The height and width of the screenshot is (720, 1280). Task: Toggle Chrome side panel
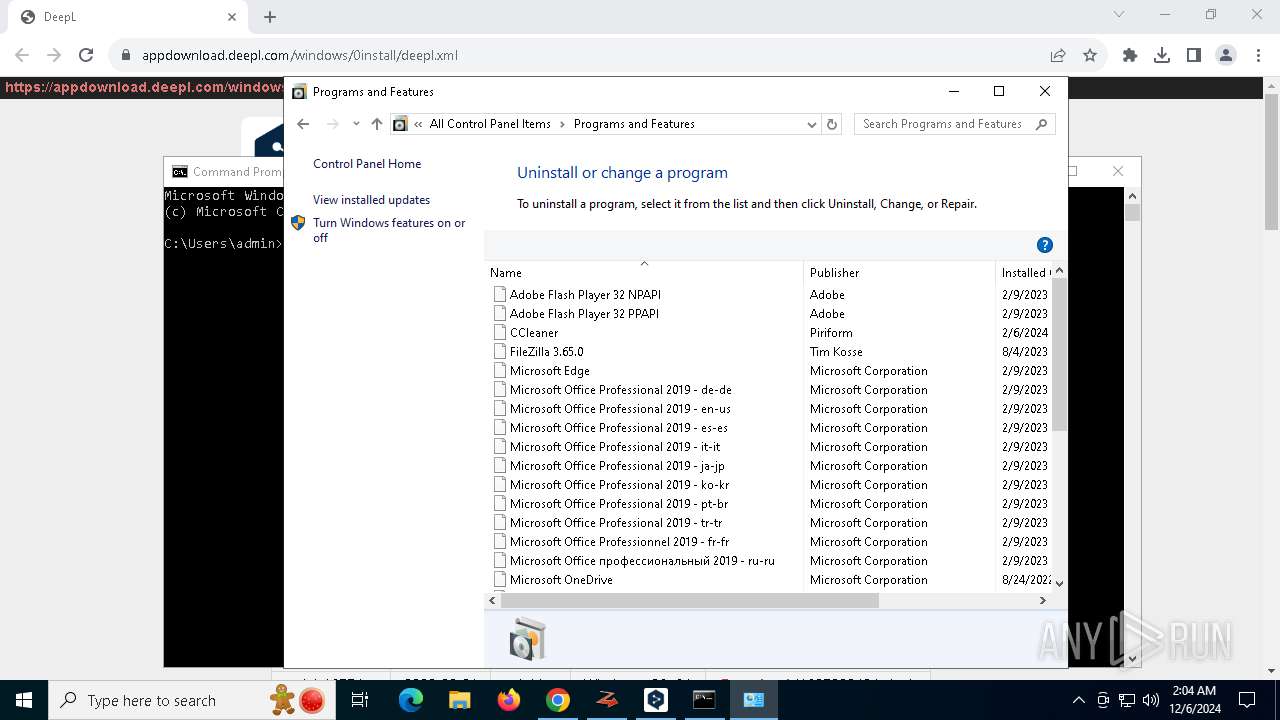(1194, 56)
